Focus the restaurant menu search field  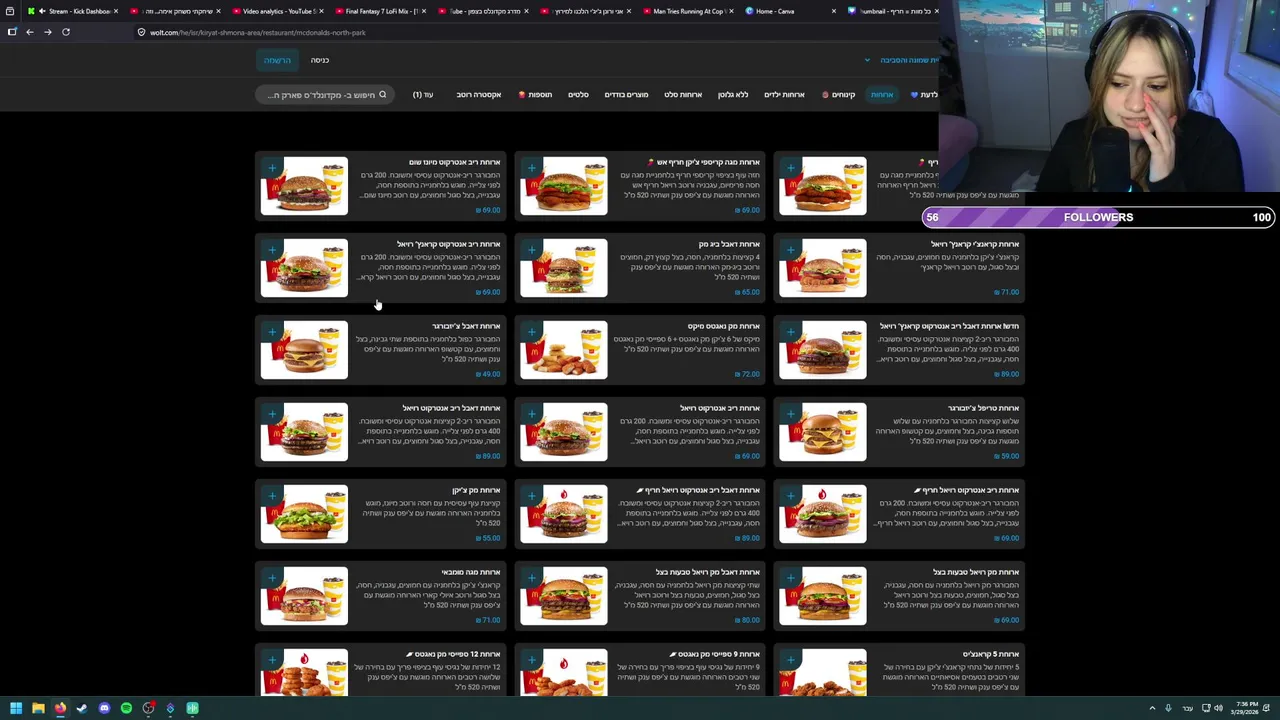point(323,95)
